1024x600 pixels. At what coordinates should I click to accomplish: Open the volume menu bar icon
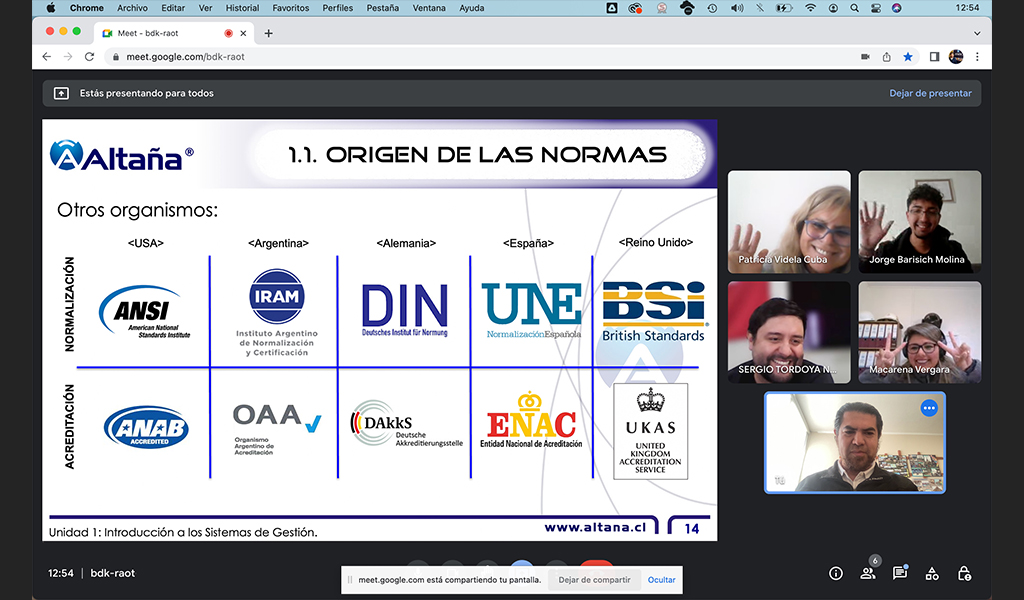point(737,8)
